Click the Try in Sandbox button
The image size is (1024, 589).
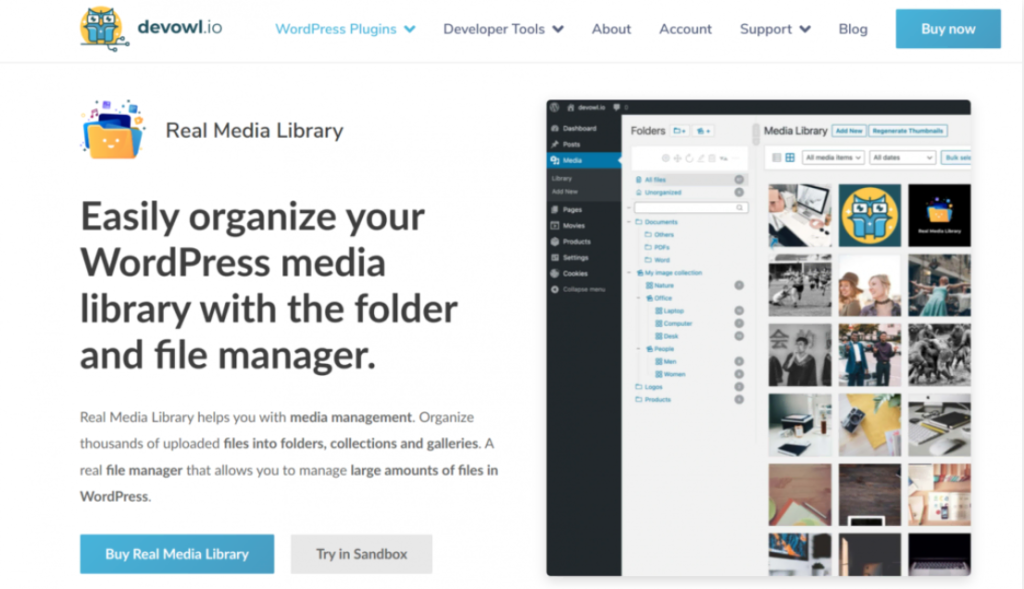tap(361, 554)
